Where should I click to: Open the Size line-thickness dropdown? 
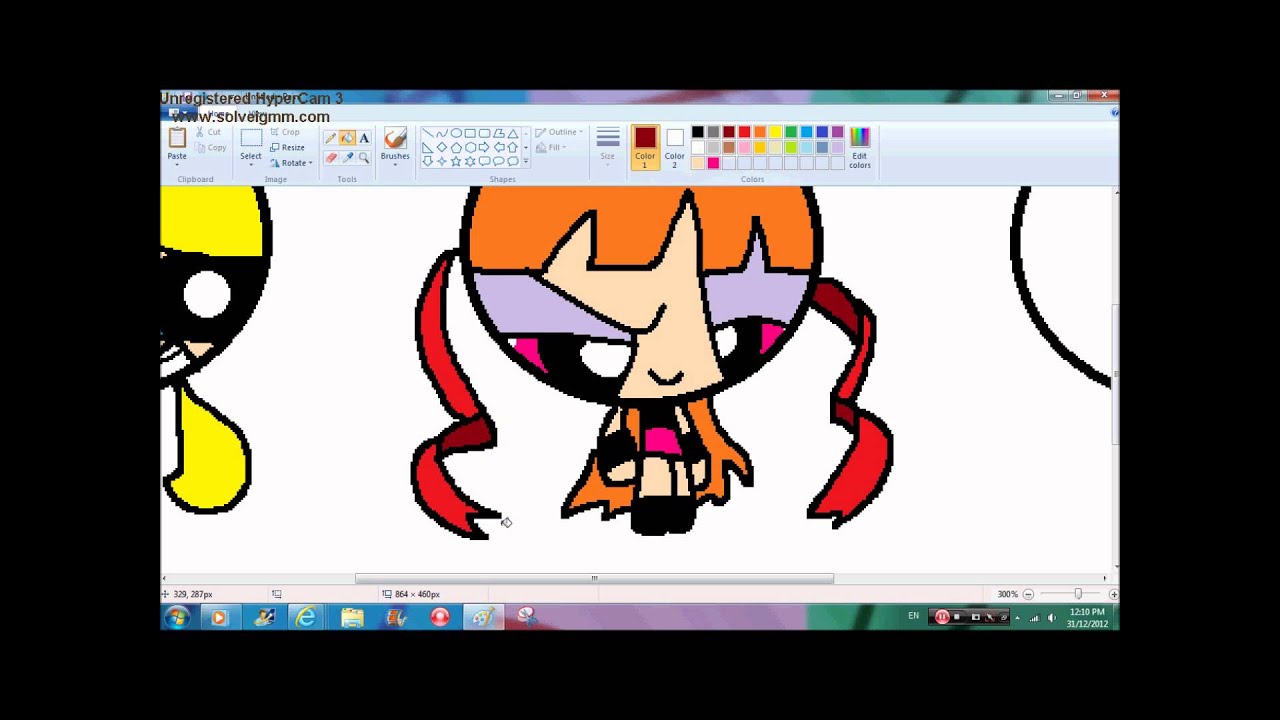tap(608, 147)
